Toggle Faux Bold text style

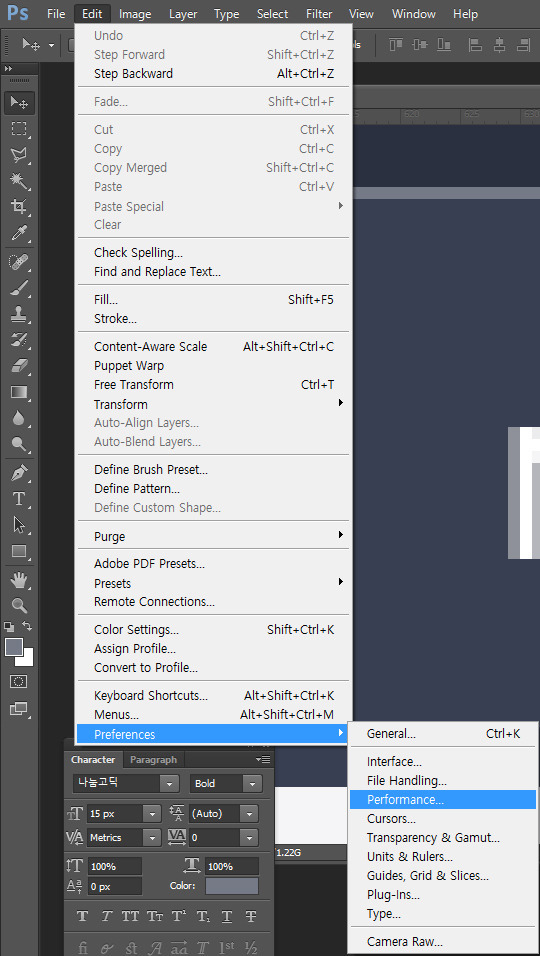pyautogui.click(x=82, y=916)
